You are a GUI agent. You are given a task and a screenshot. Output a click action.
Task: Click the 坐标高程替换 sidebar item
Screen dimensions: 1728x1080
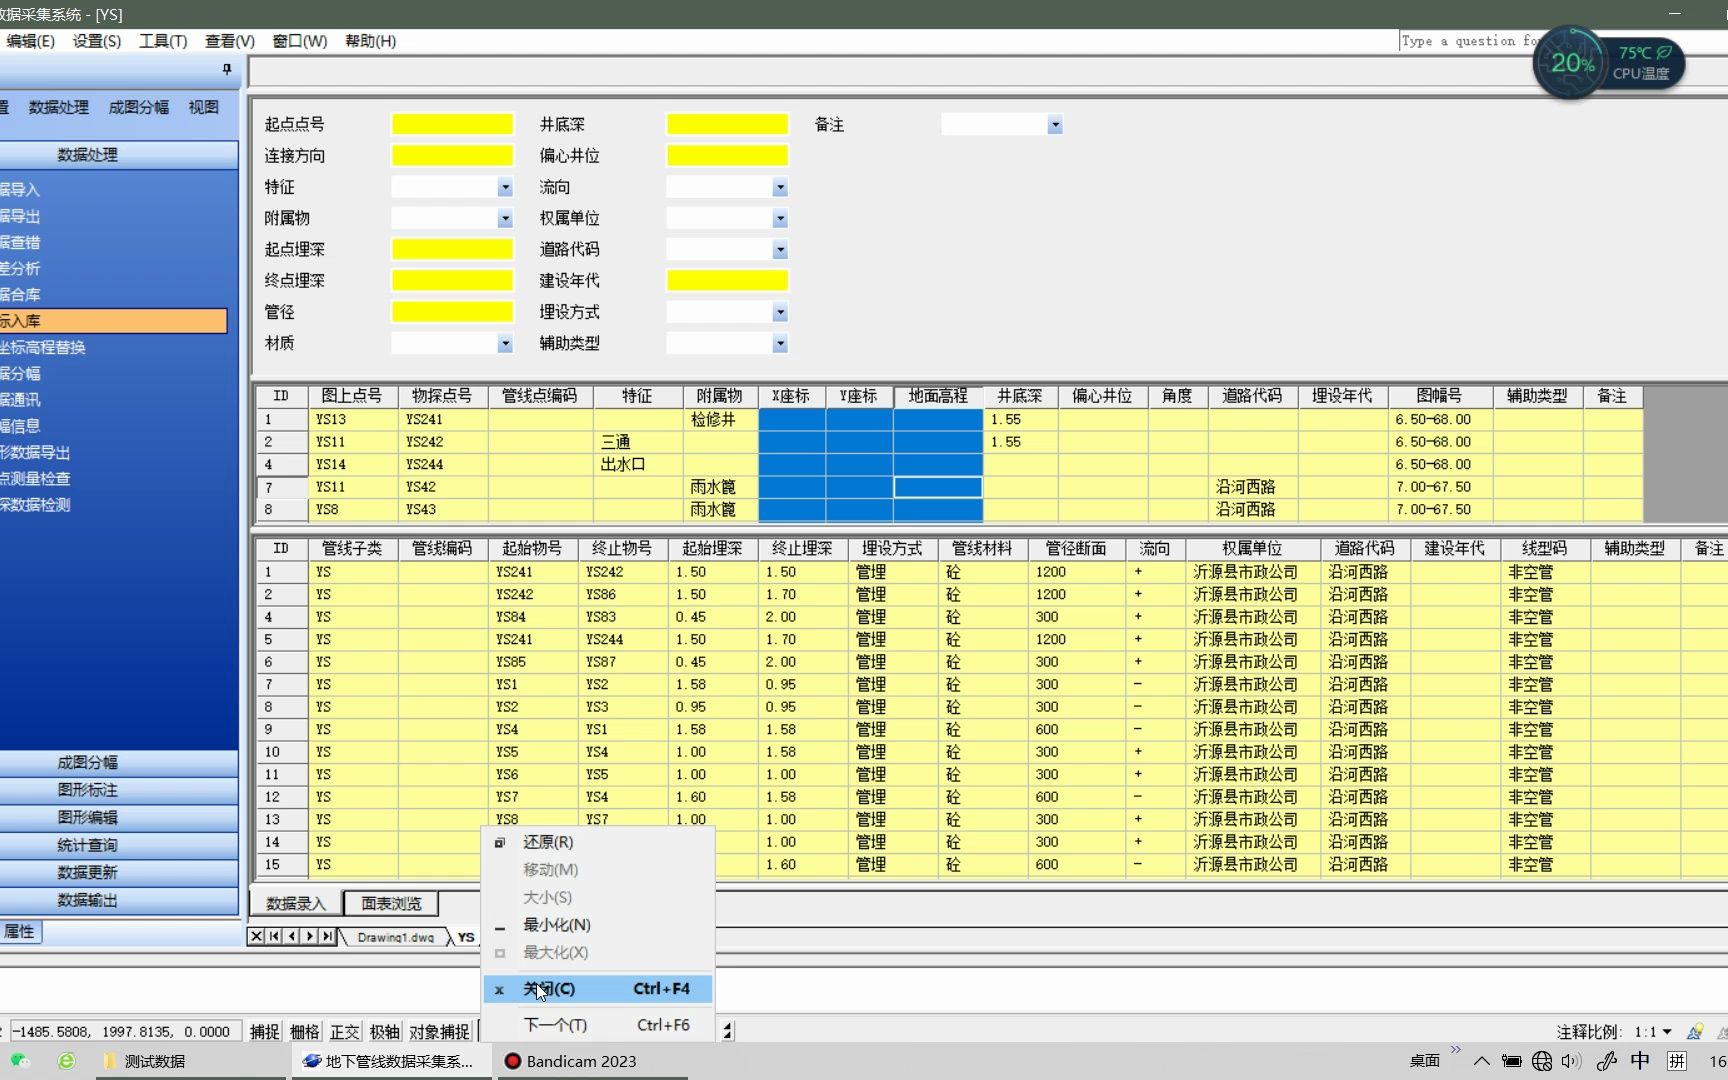point(43,348)
